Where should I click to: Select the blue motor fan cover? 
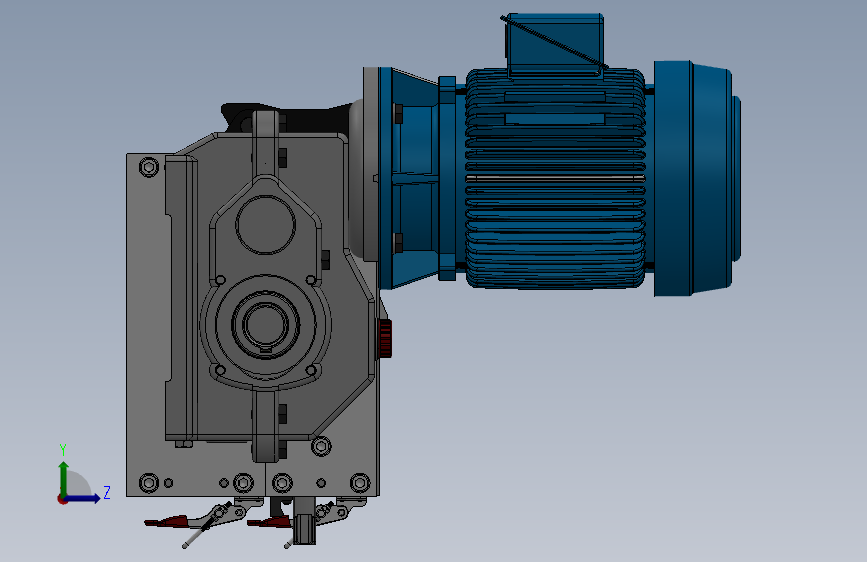click(x=697, y=178)
